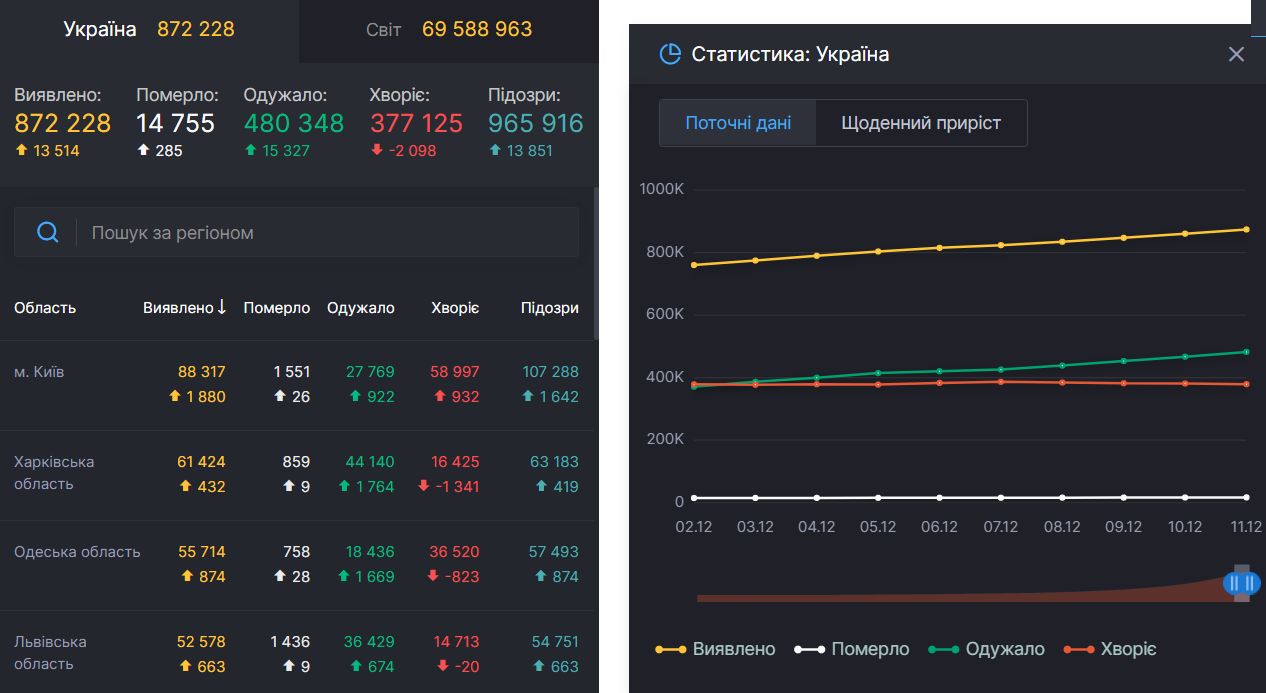Switch to Щоденний приріст tab
1266x693 pixels.
click(920, 123)
